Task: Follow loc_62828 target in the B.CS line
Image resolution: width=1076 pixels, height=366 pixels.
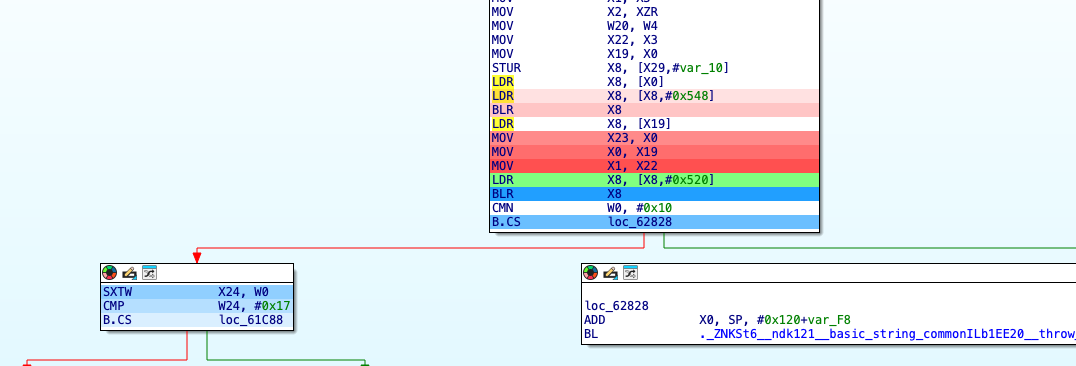Action: pos(640,222)
